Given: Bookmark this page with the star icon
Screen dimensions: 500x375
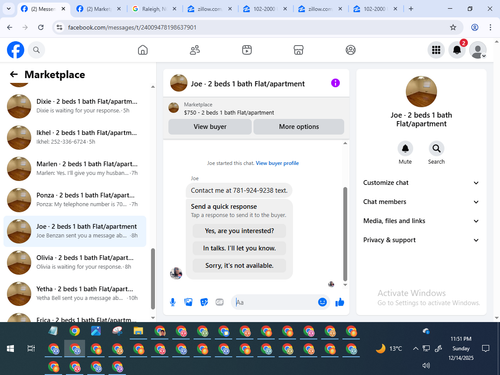Looking at the screenshot, I should (x=453, y=27).
